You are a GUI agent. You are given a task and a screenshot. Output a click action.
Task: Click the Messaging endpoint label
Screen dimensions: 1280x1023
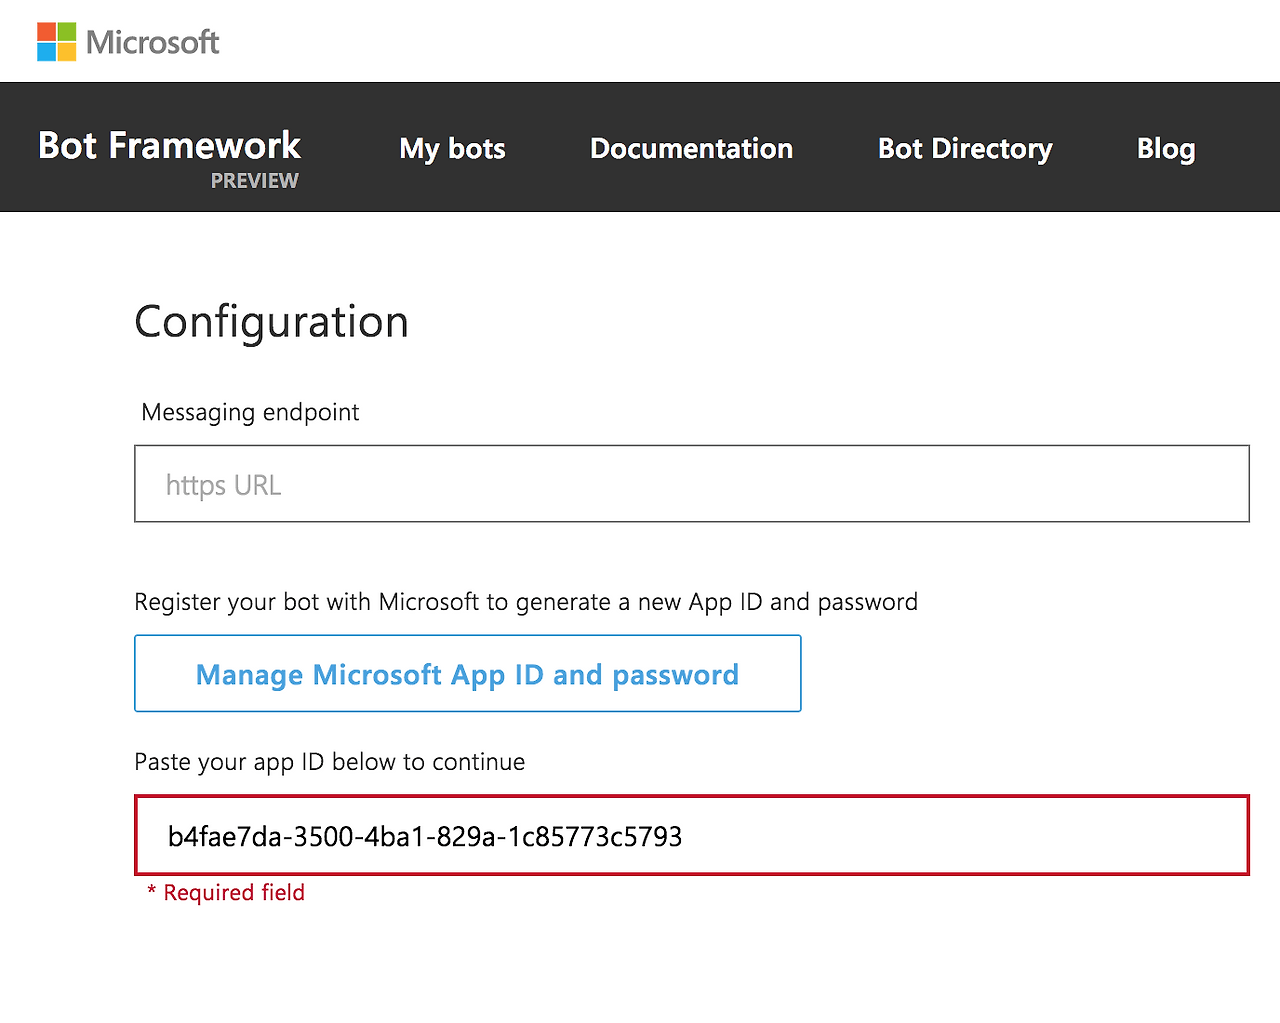click(x=250, y=412)
